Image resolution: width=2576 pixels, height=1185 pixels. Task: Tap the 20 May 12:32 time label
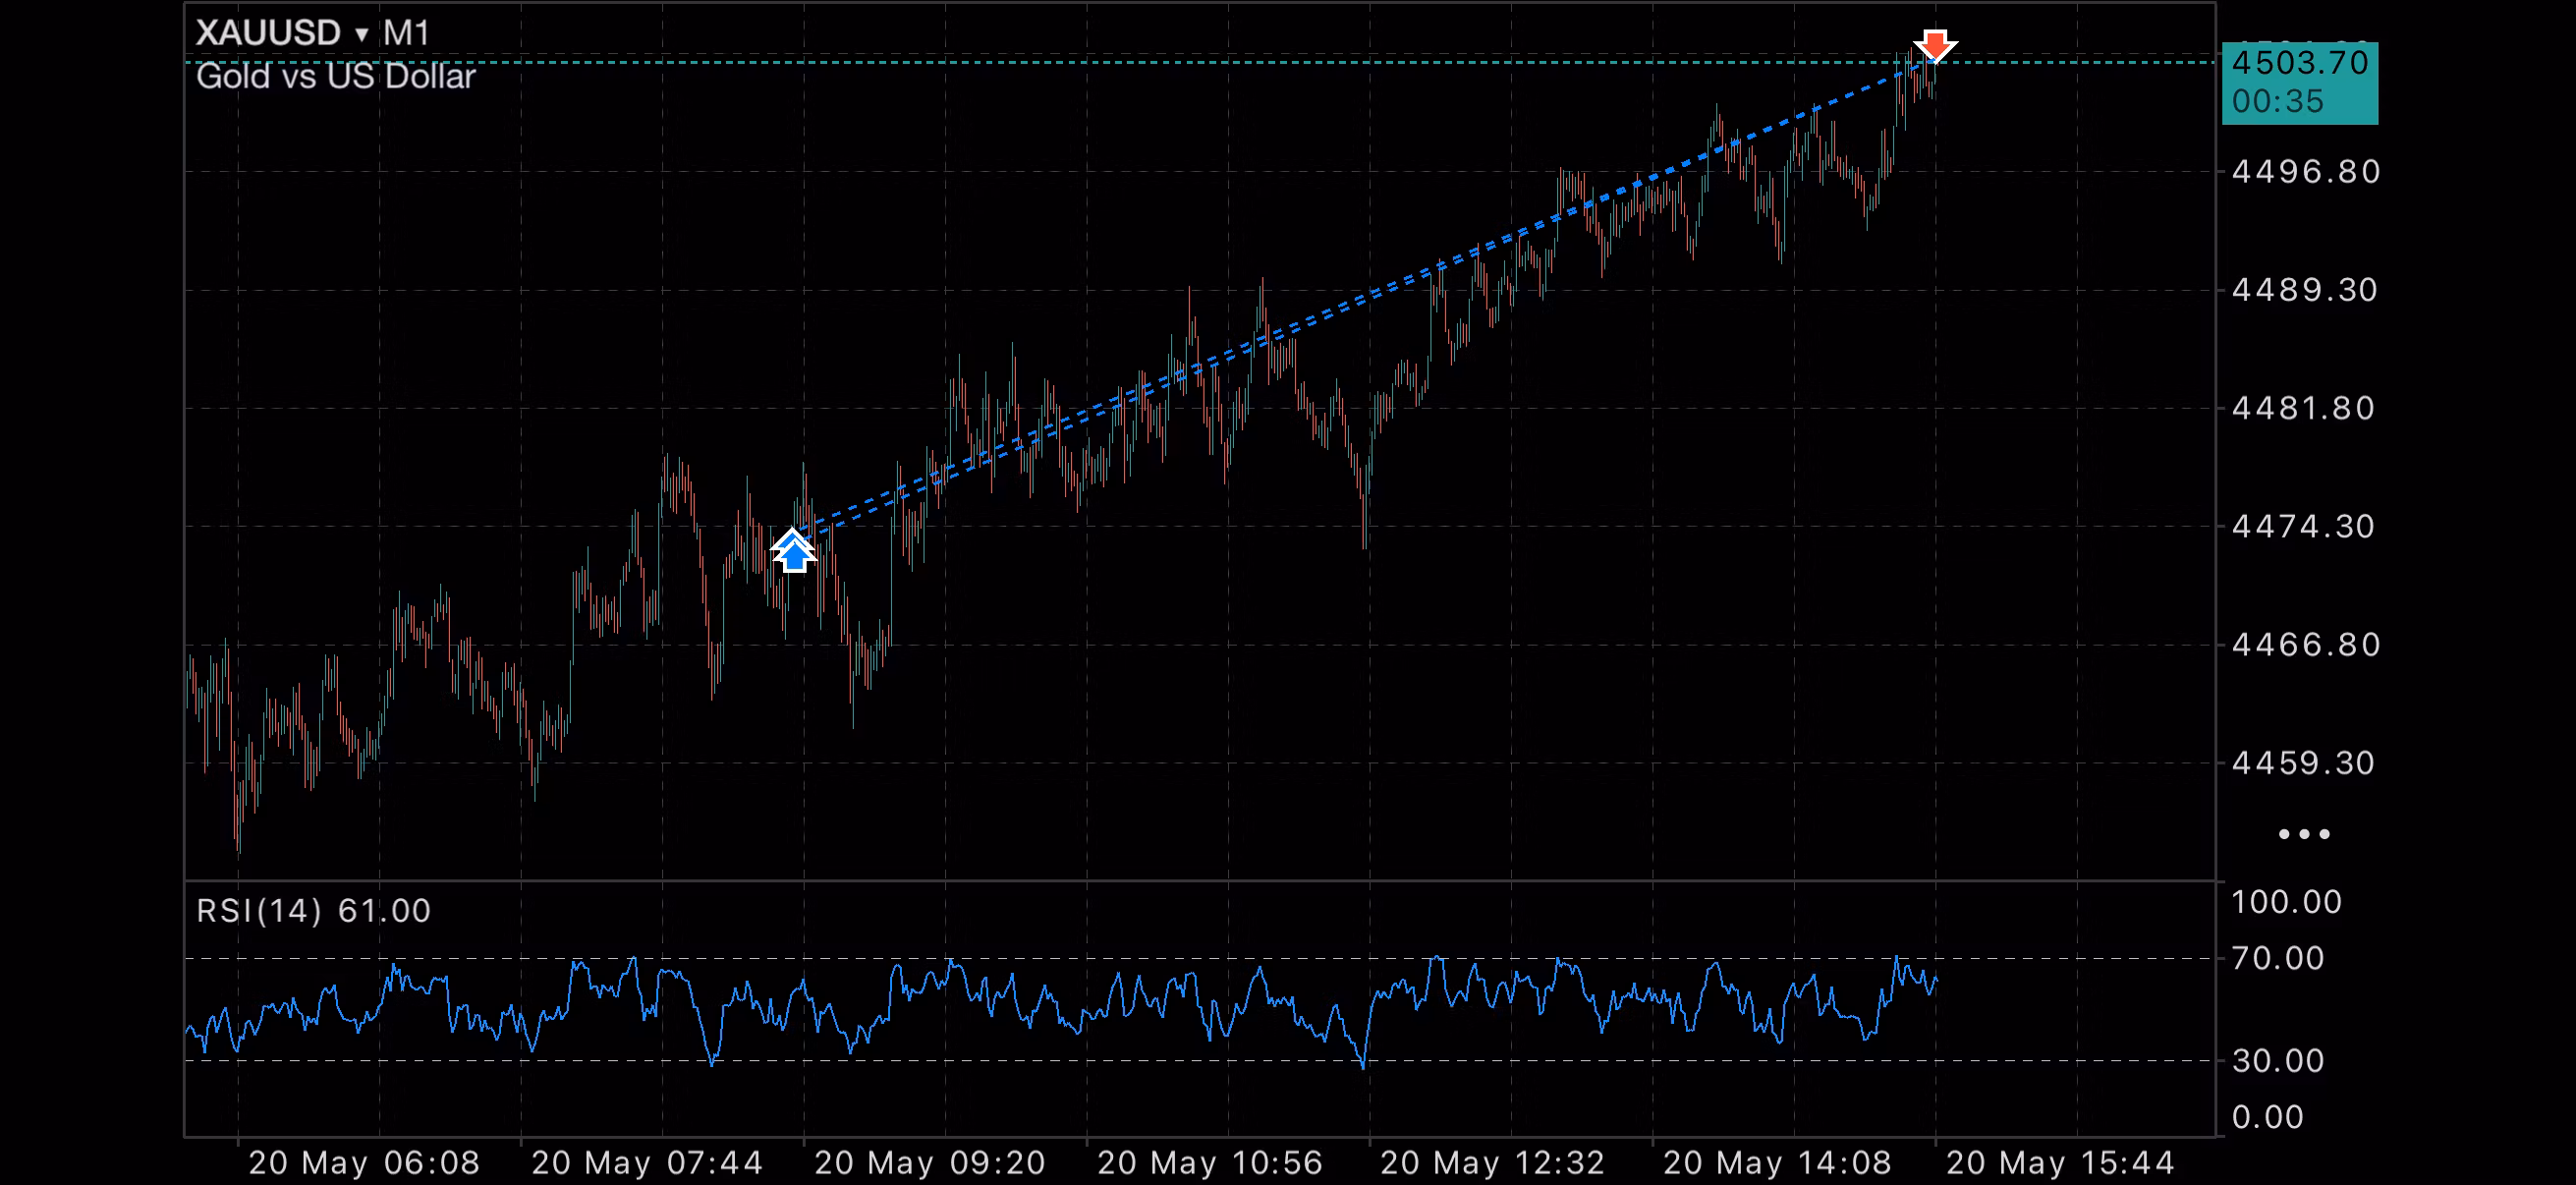[x=1493, y=1163]
